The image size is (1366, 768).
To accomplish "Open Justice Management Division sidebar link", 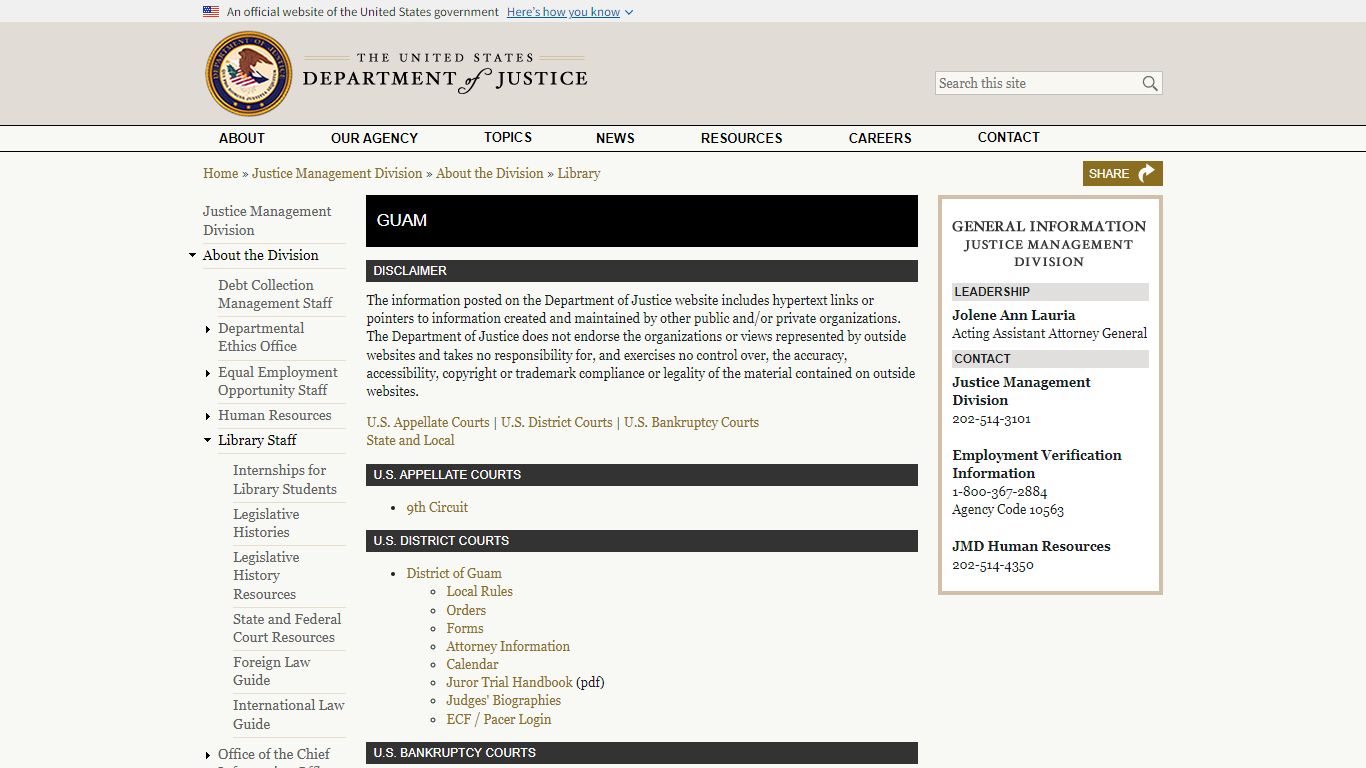I will [x=267, y=220].
